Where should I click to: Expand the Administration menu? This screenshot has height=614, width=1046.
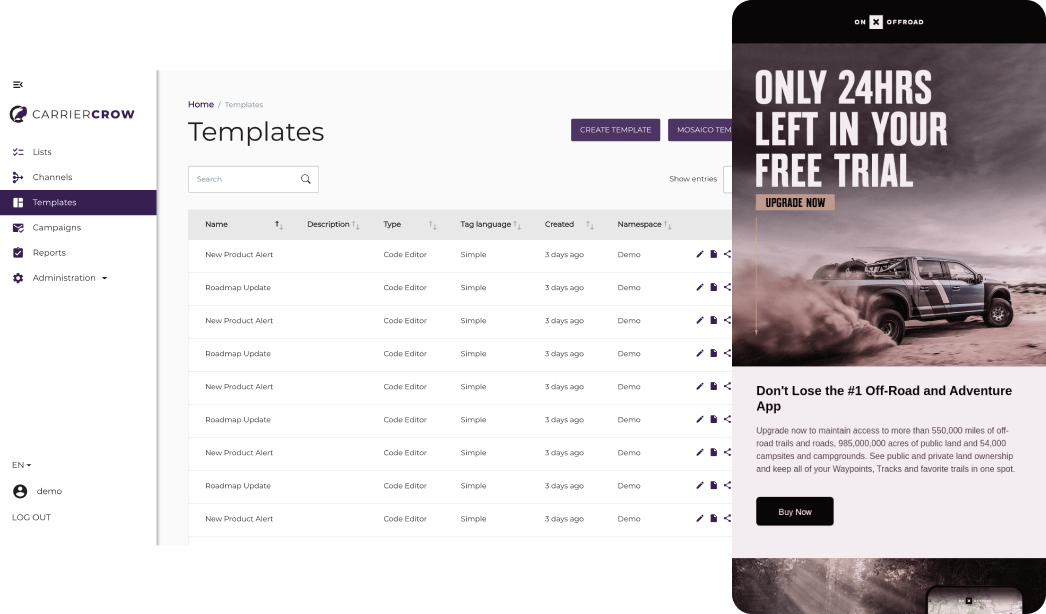tap(68, 278)
